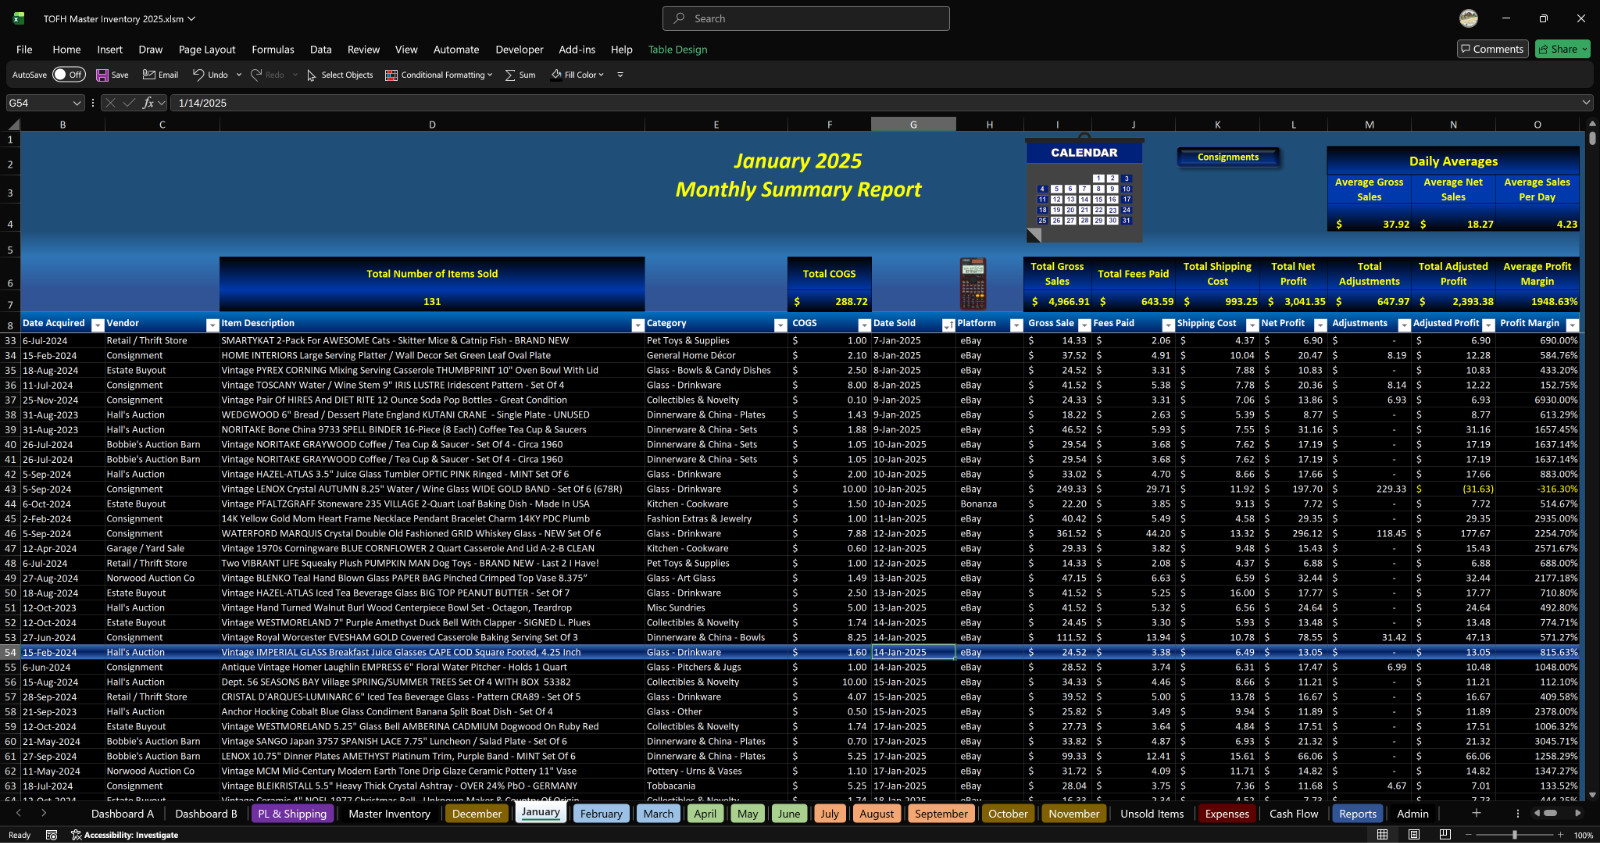Click the previous sheet navigation arrow
The width and height of the screenshot is (1600, 843).
(16, 813)
